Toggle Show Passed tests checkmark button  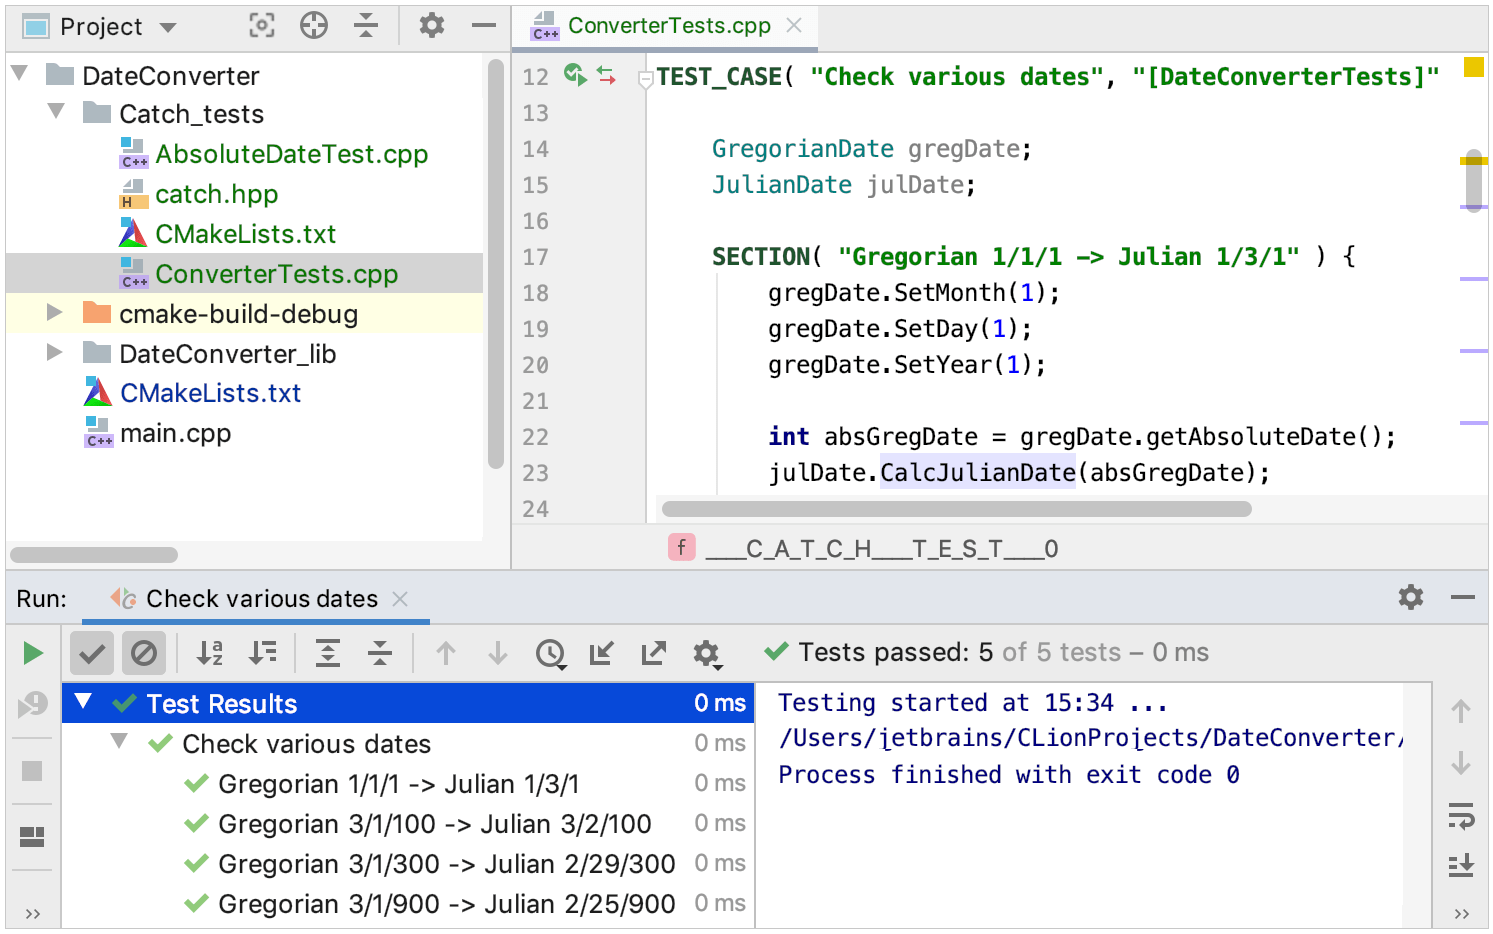(92, 653)
